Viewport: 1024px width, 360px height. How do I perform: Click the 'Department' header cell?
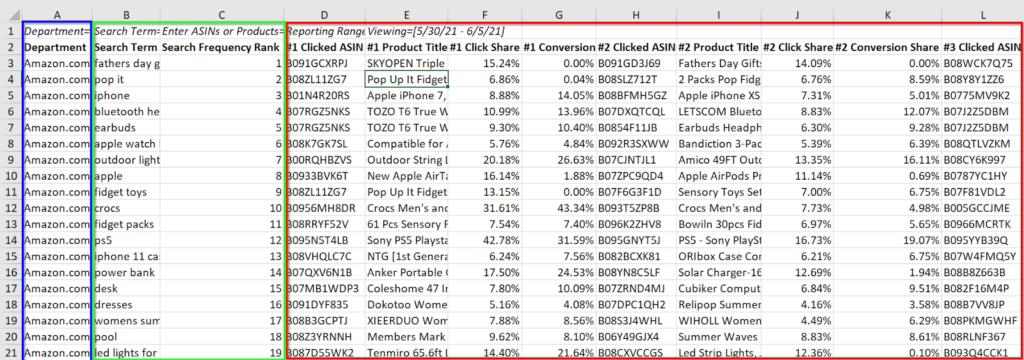pos(57,47)
